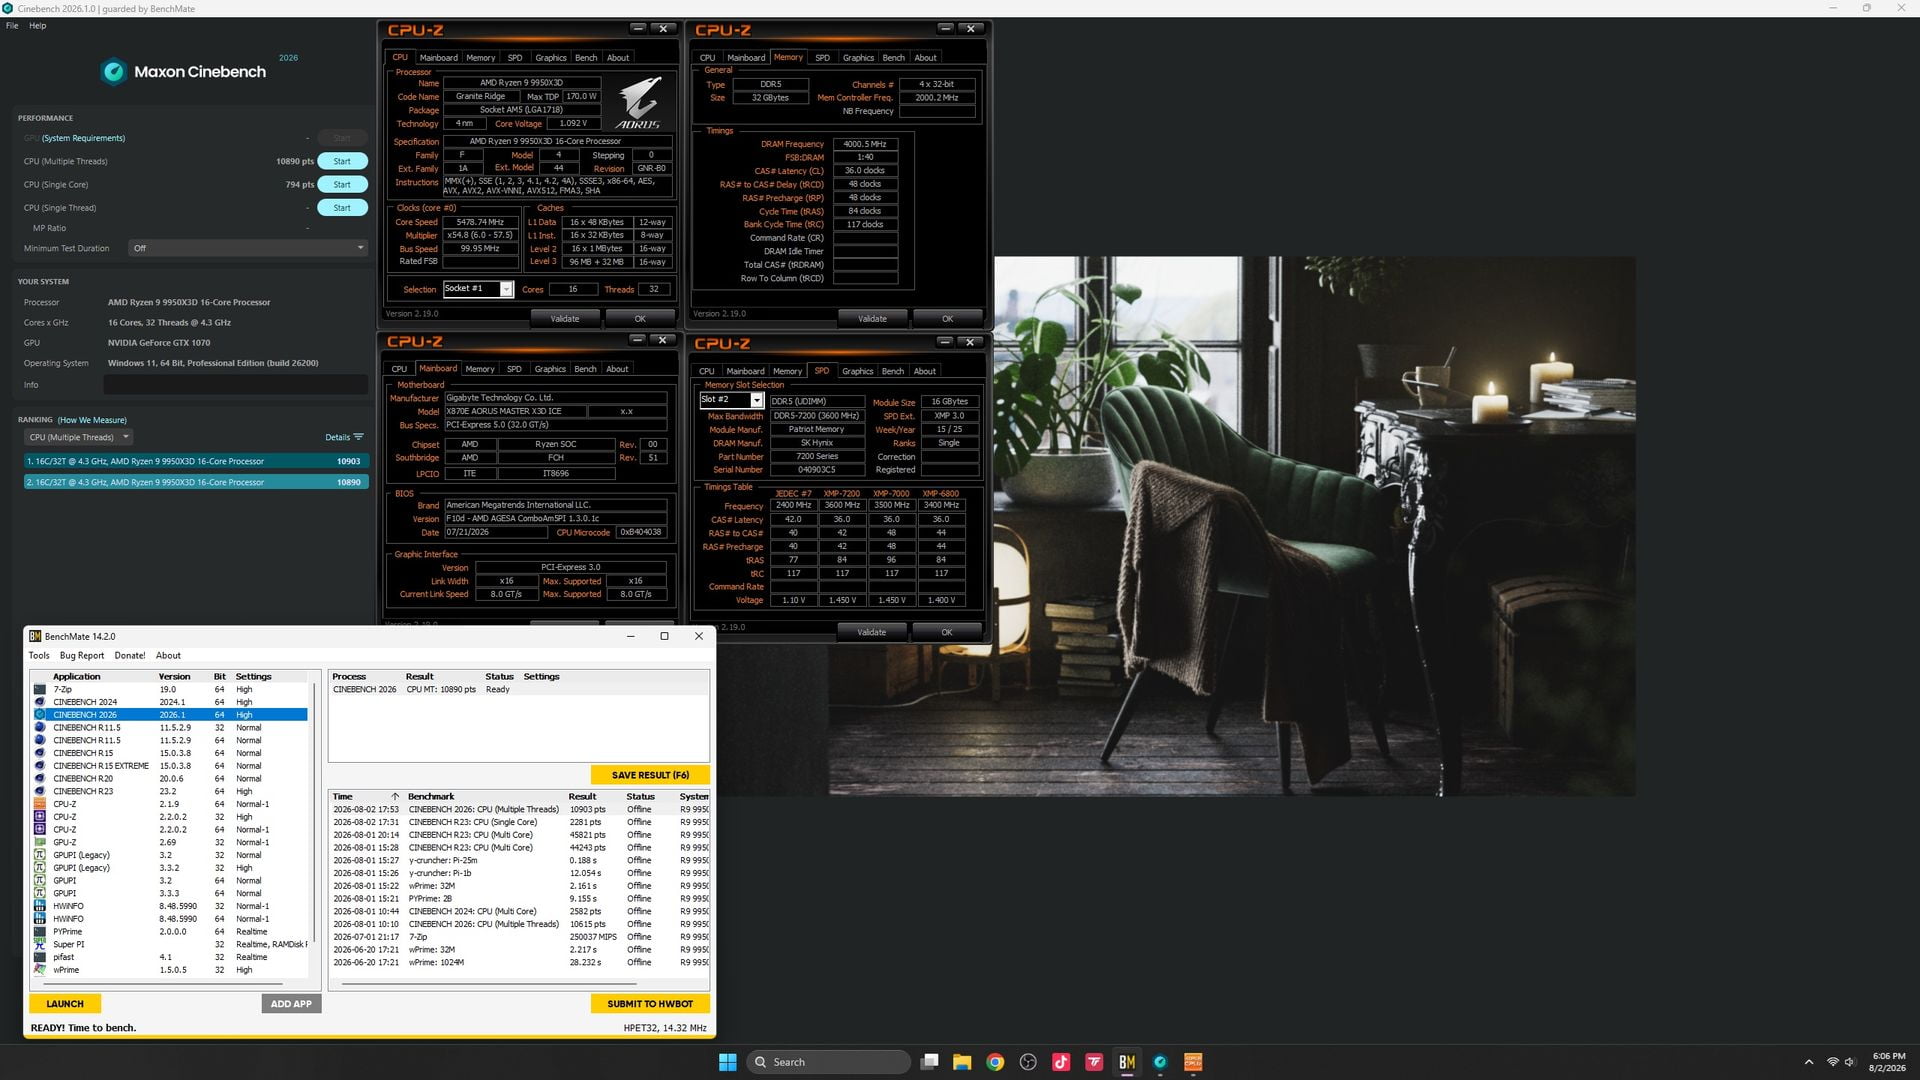1920x1080 pixels.
Task: Click Validate in the CPU-Z Memory window
Action: [x=872, y=319]
